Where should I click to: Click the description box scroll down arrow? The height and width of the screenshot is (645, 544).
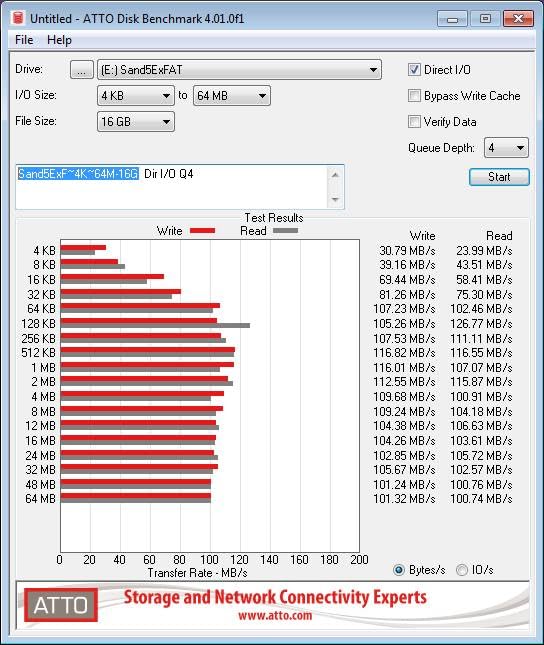point(335,200)
